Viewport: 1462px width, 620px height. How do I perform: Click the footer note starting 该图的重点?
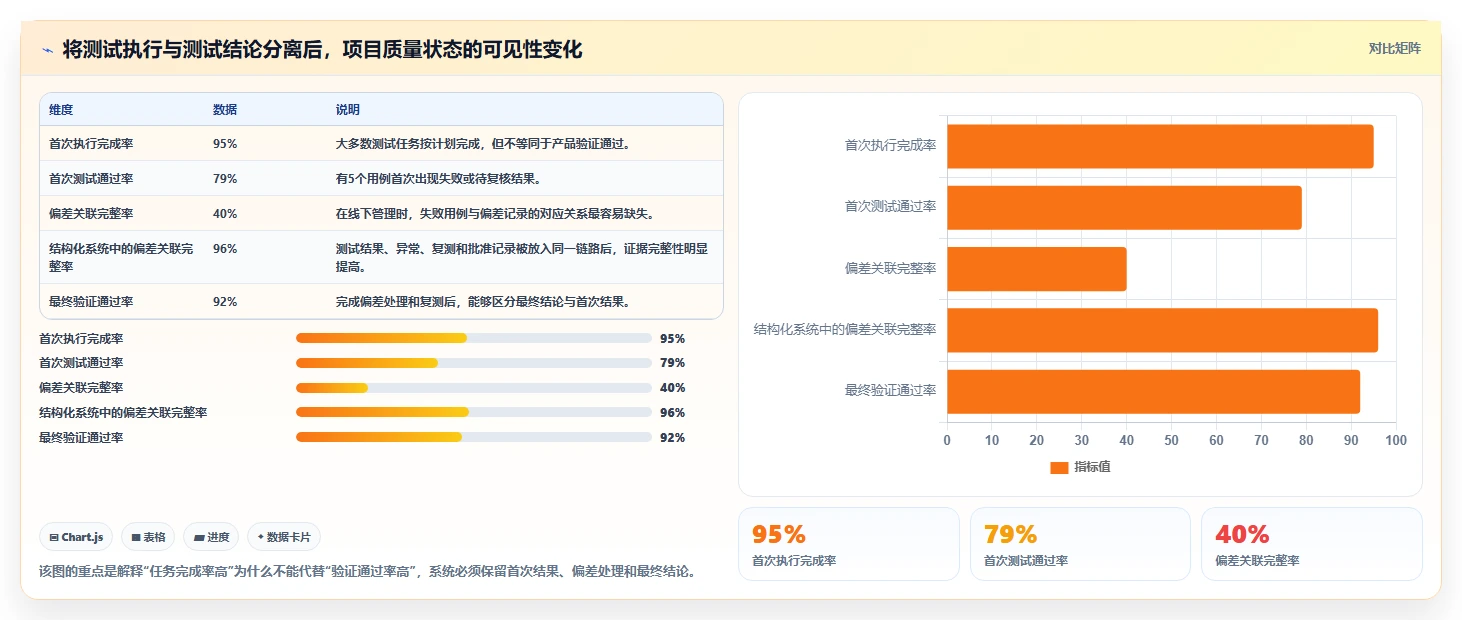(x=367, y=572)
